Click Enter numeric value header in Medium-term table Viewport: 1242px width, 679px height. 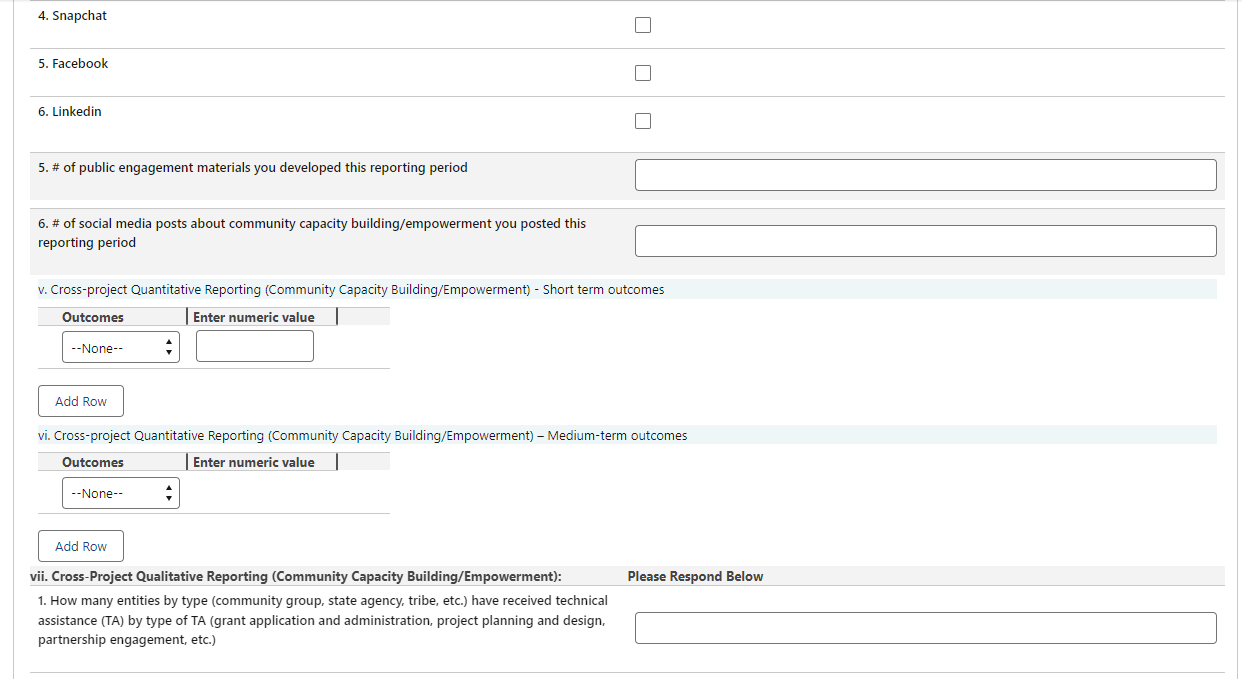pyautogui.click(x=254, y=462)
